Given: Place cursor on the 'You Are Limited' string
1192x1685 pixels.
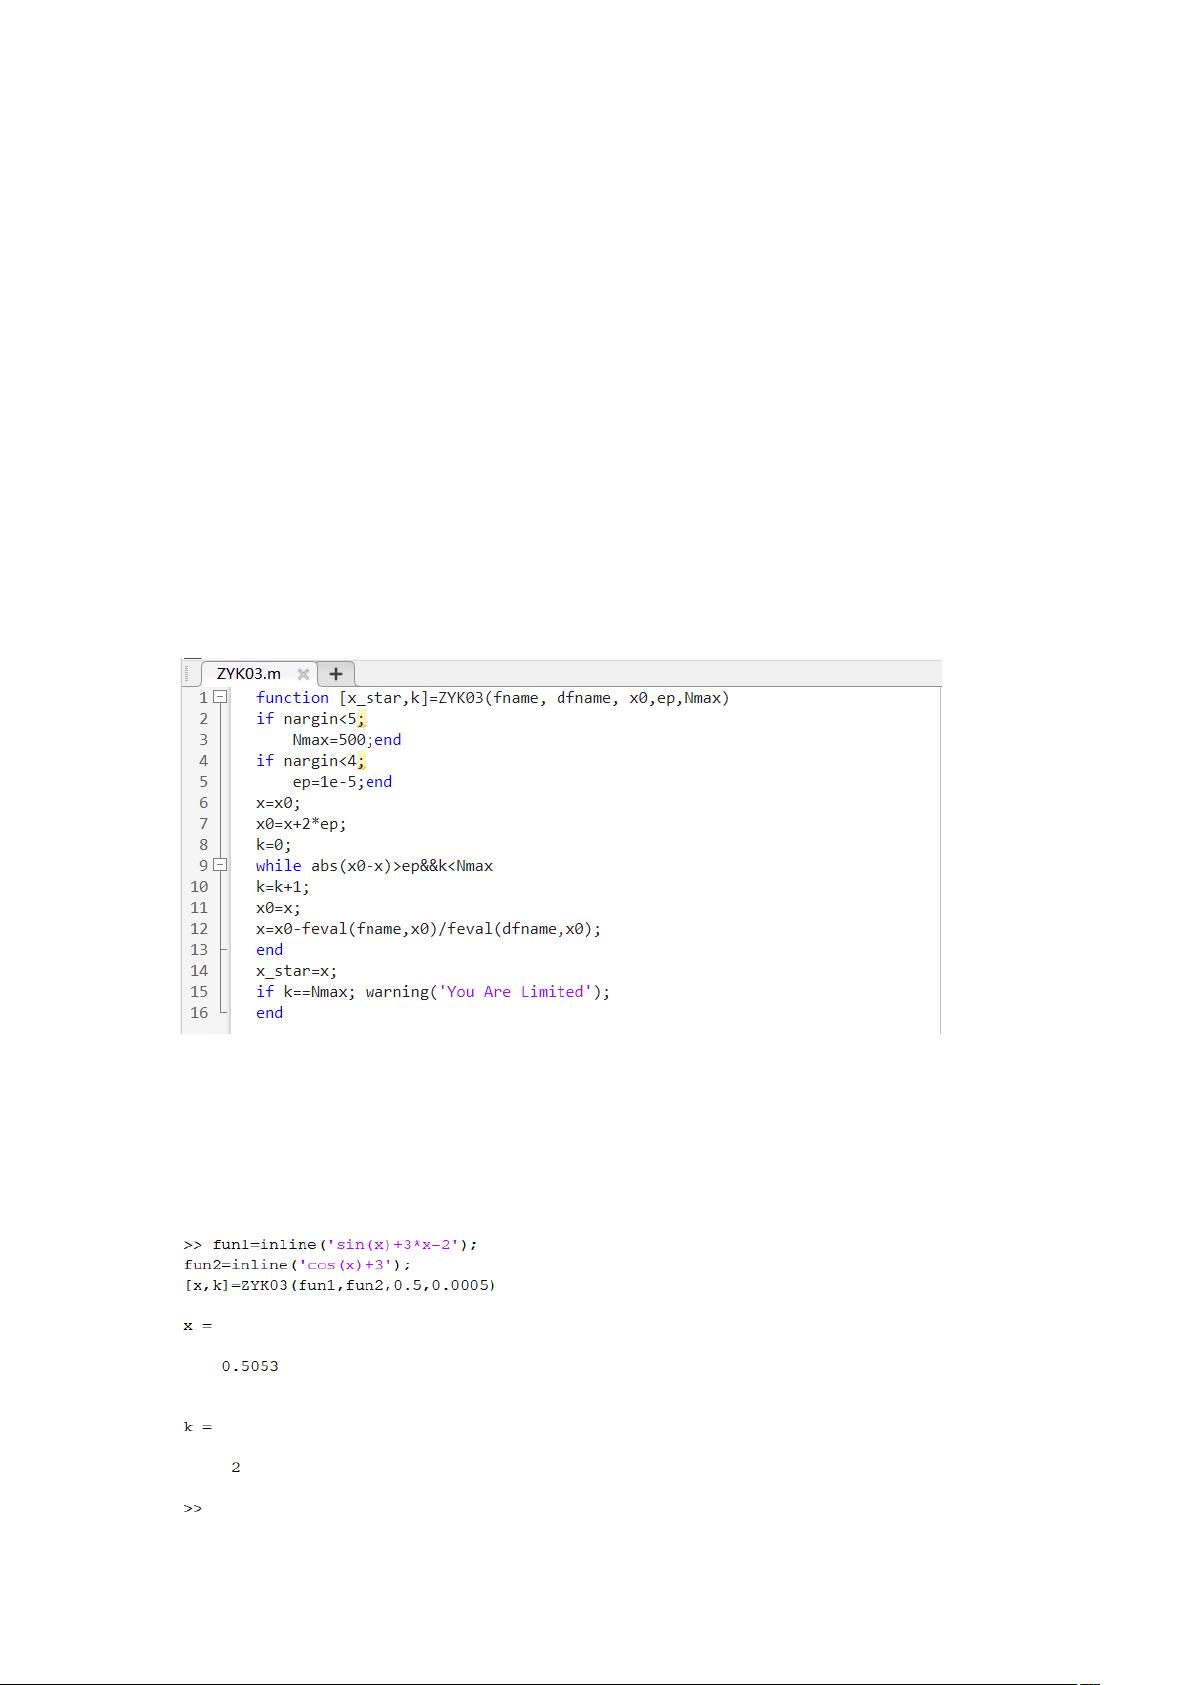Looking at the screenshot, I should [x=515, y=991].
